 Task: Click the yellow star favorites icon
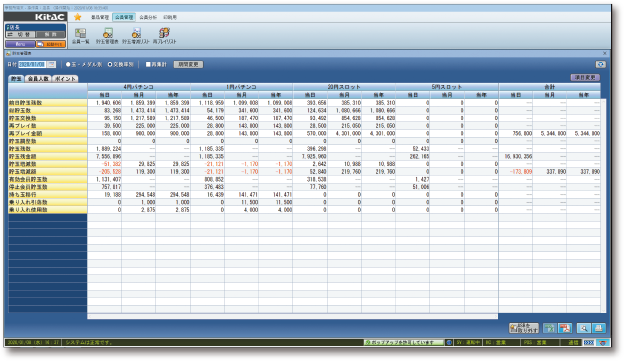pos(78,17)
